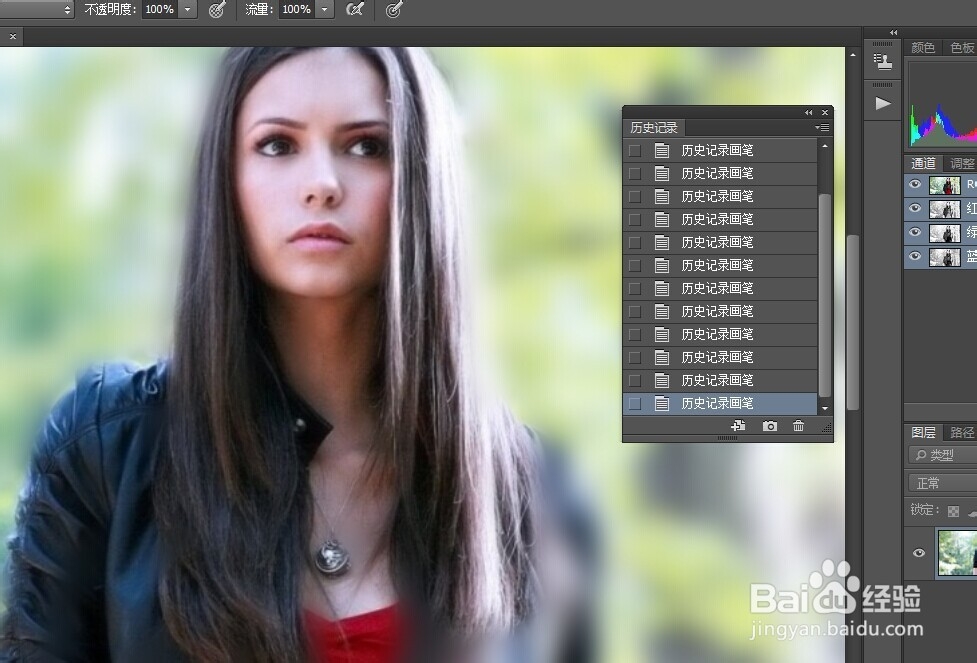
Task: Hide the RGB composite channel
Action: coord(915,184)
